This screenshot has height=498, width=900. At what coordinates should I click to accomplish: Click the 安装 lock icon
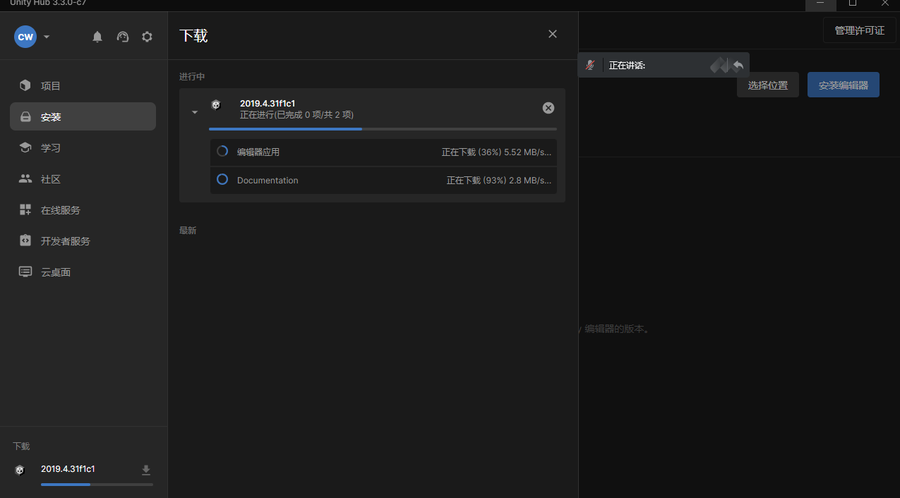tap(25, 116)
